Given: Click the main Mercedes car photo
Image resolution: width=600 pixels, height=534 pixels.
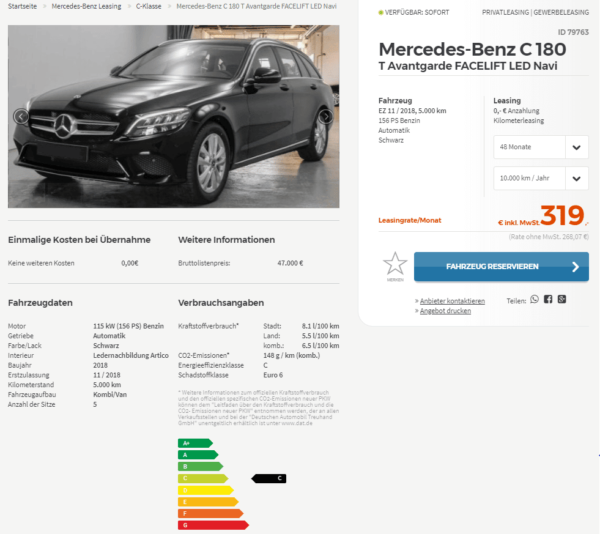Looking at the screenshot, I should click(173, 116).
